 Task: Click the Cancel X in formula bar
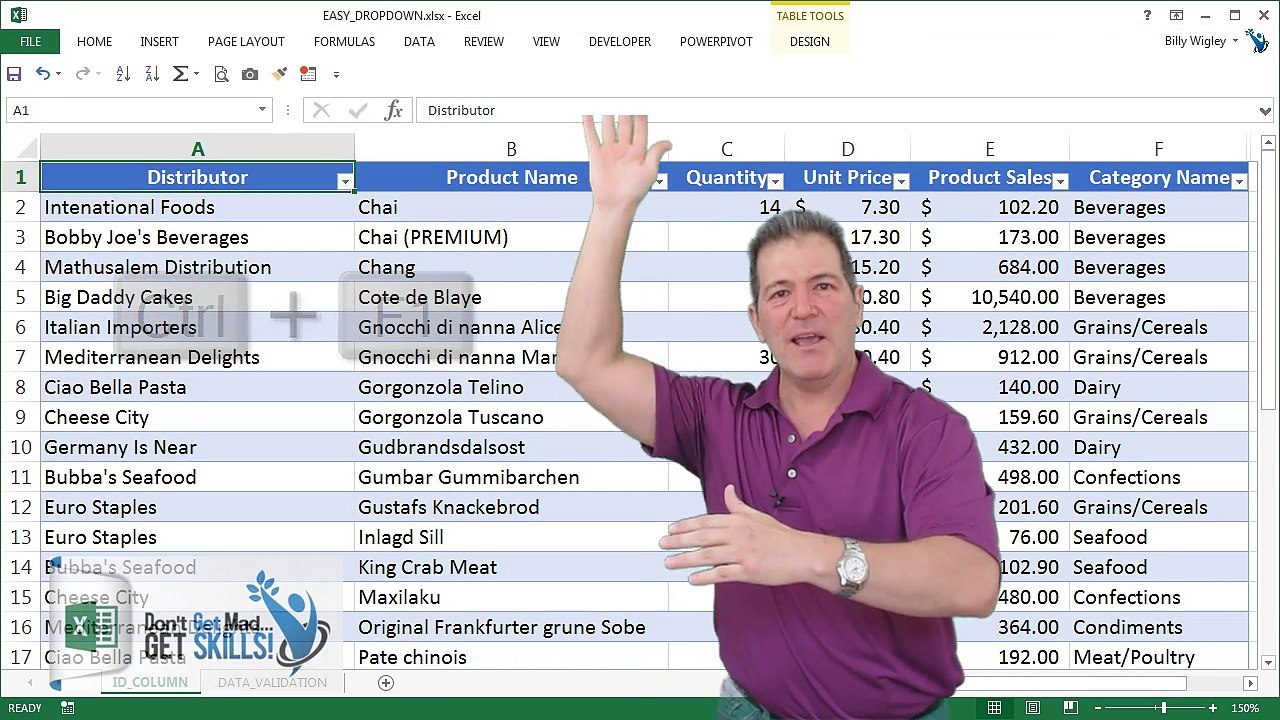click(321, 110)
